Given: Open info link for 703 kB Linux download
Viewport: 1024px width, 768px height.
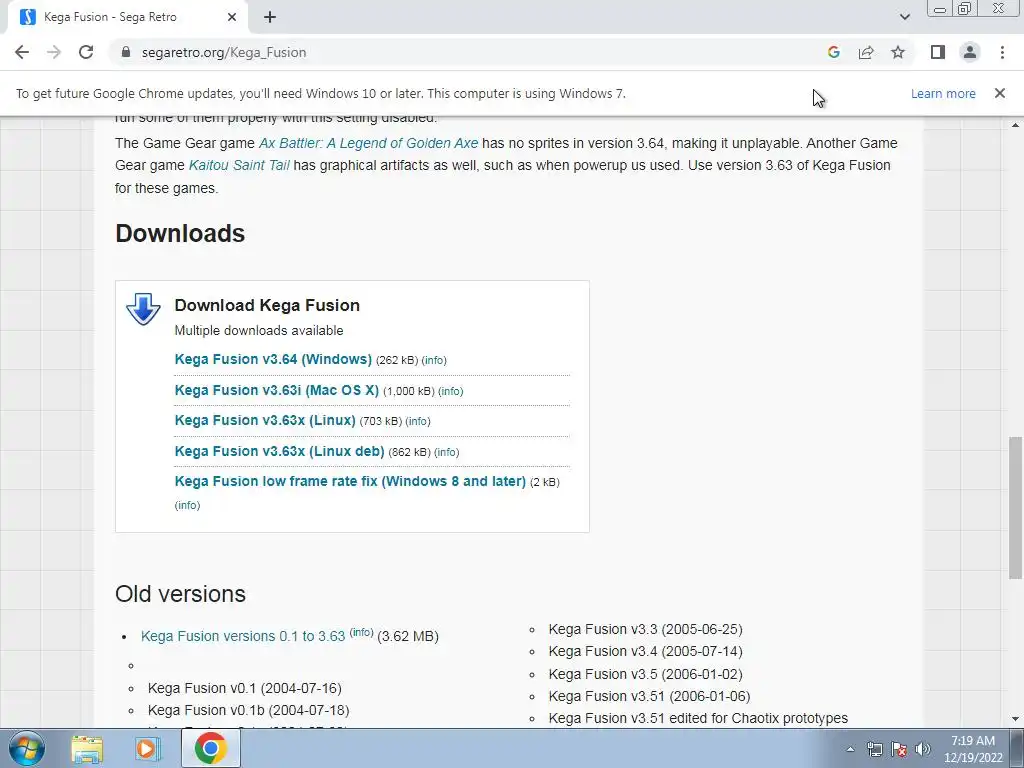Looking at the screenshot, I should pyautogui.click(x=418, y=421).
